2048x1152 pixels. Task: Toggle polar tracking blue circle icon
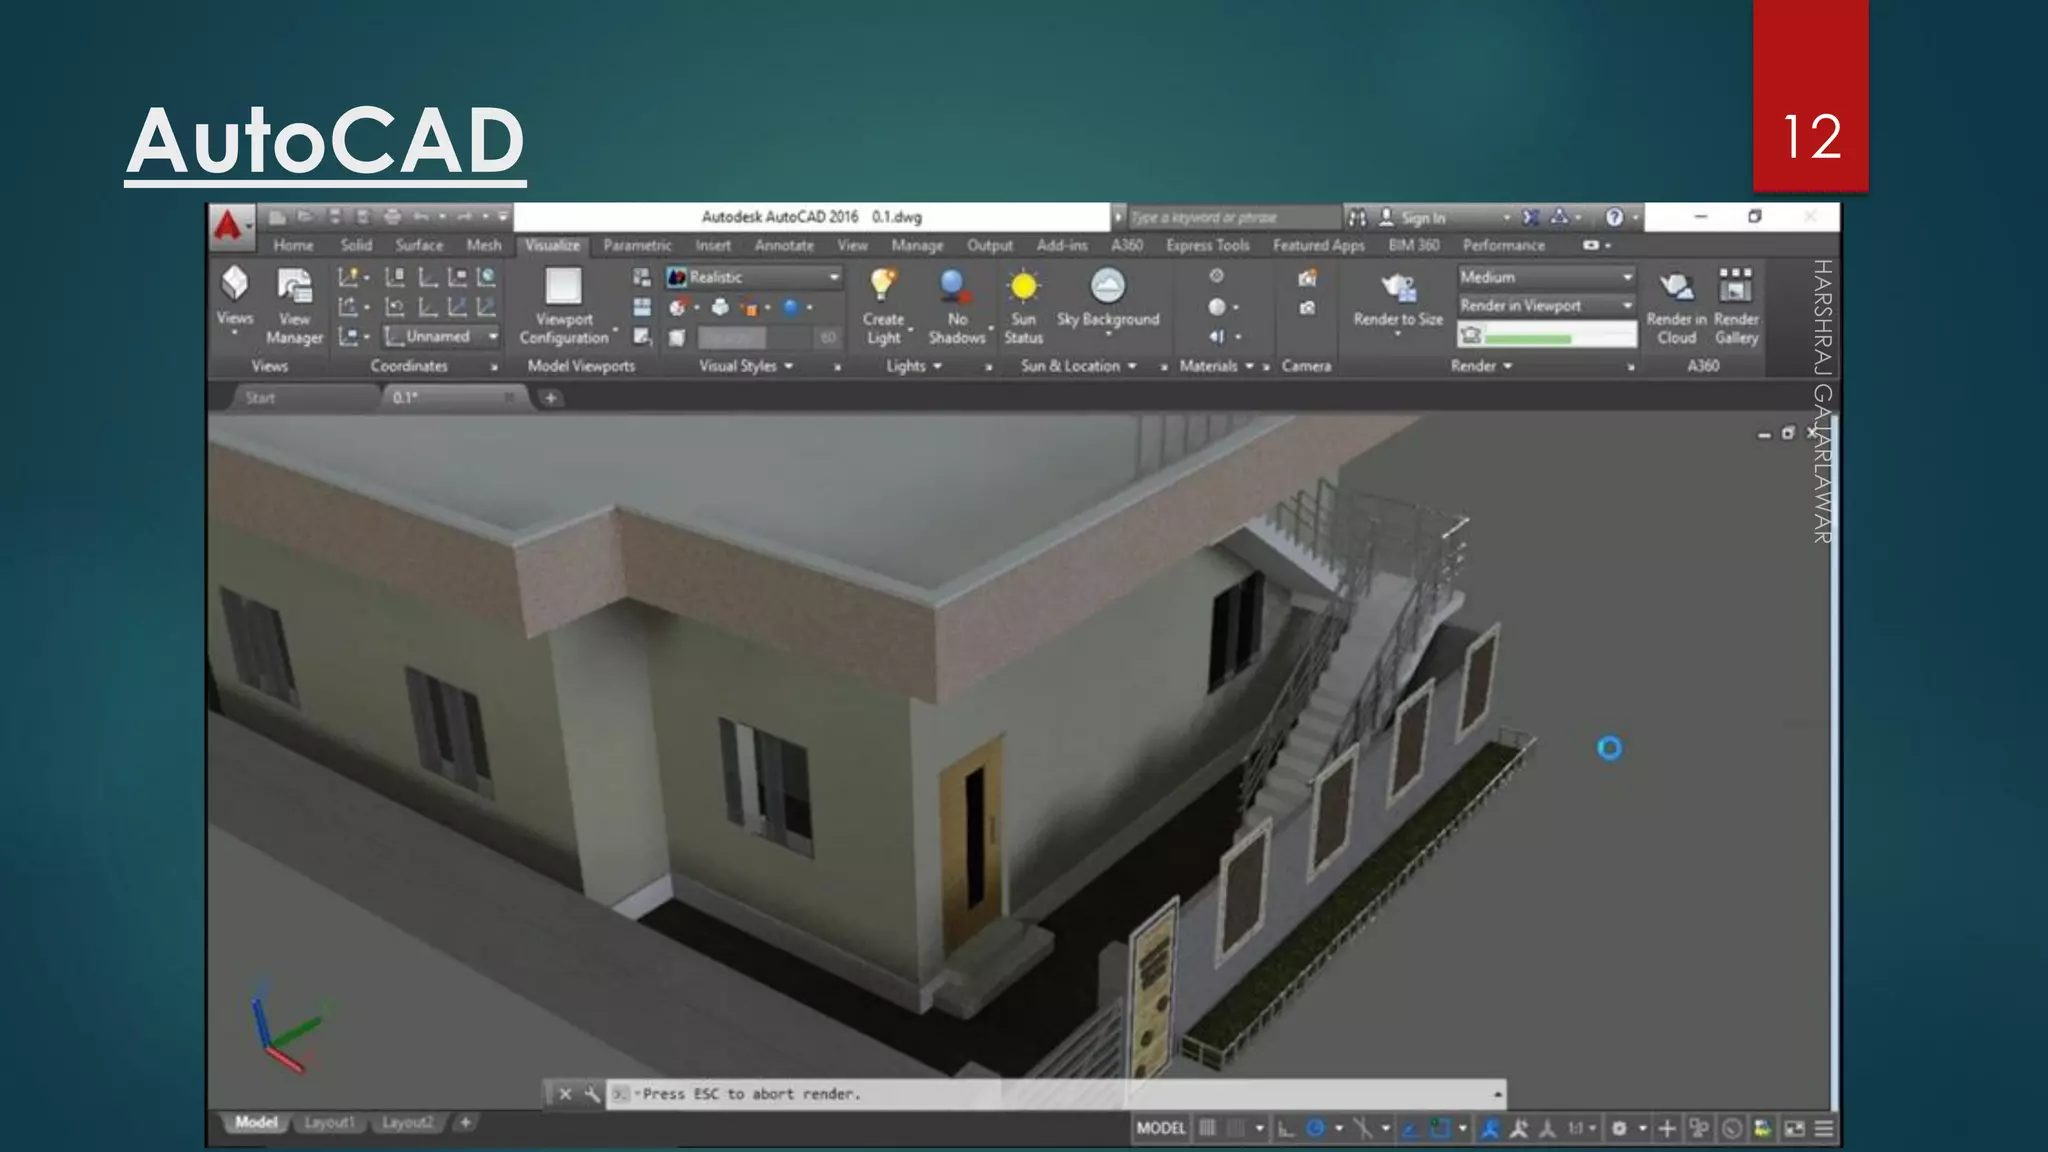[x=1315, y=1128]
